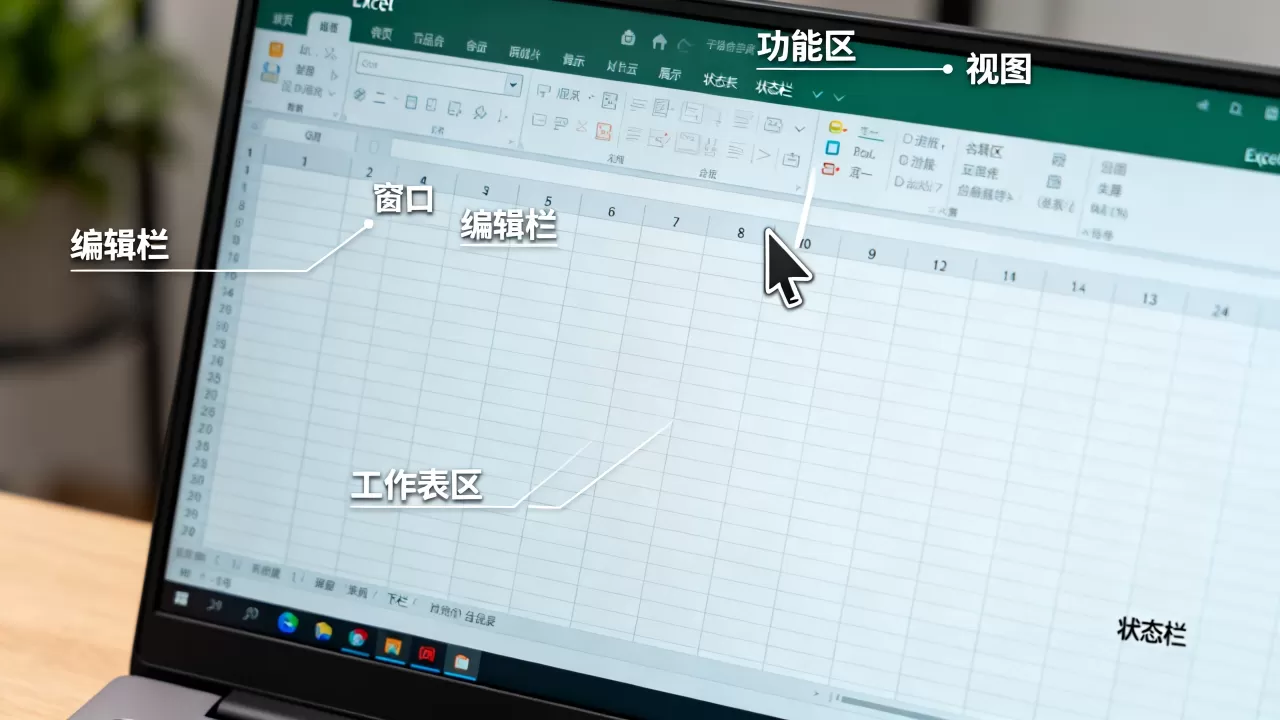Click the scissors Cut icon in ribbon
This screenshot has width=1280, height=720.
point(331,55)
